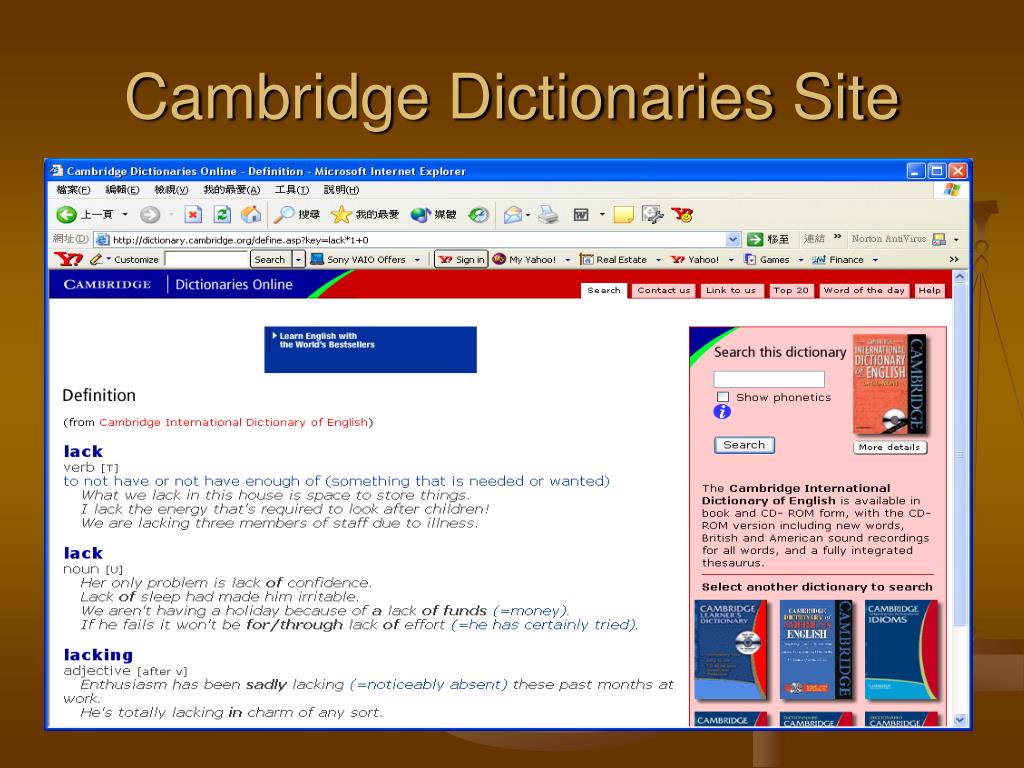Open the Yahoo! bookmark dropdown arrow
This screenshot has width=1024, height=768.
tap(731, 260)
